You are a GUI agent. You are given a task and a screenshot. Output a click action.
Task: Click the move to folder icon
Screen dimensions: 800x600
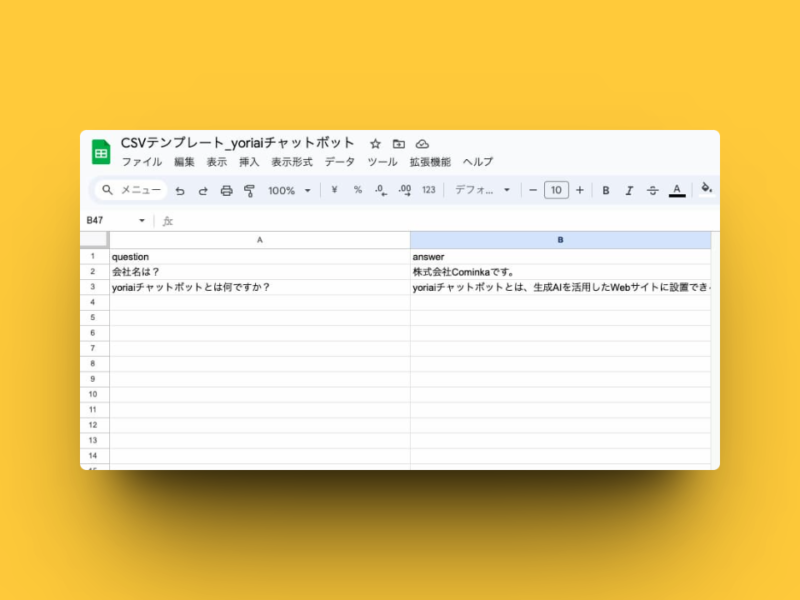click(x=398, y=144)
